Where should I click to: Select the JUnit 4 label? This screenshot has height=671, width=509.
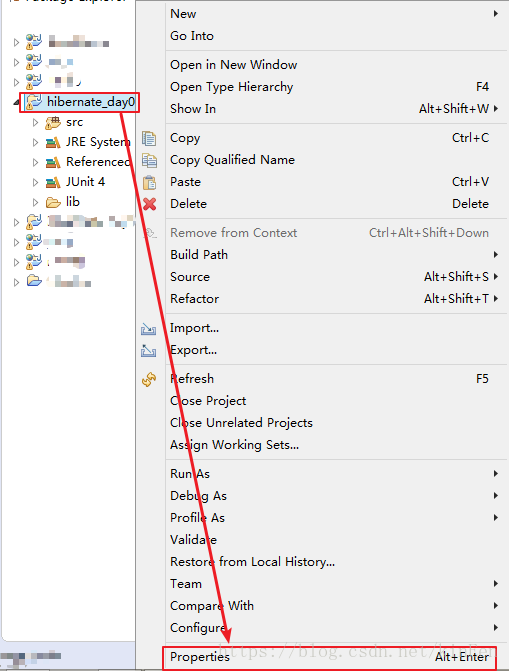click(x=85, y=182)
